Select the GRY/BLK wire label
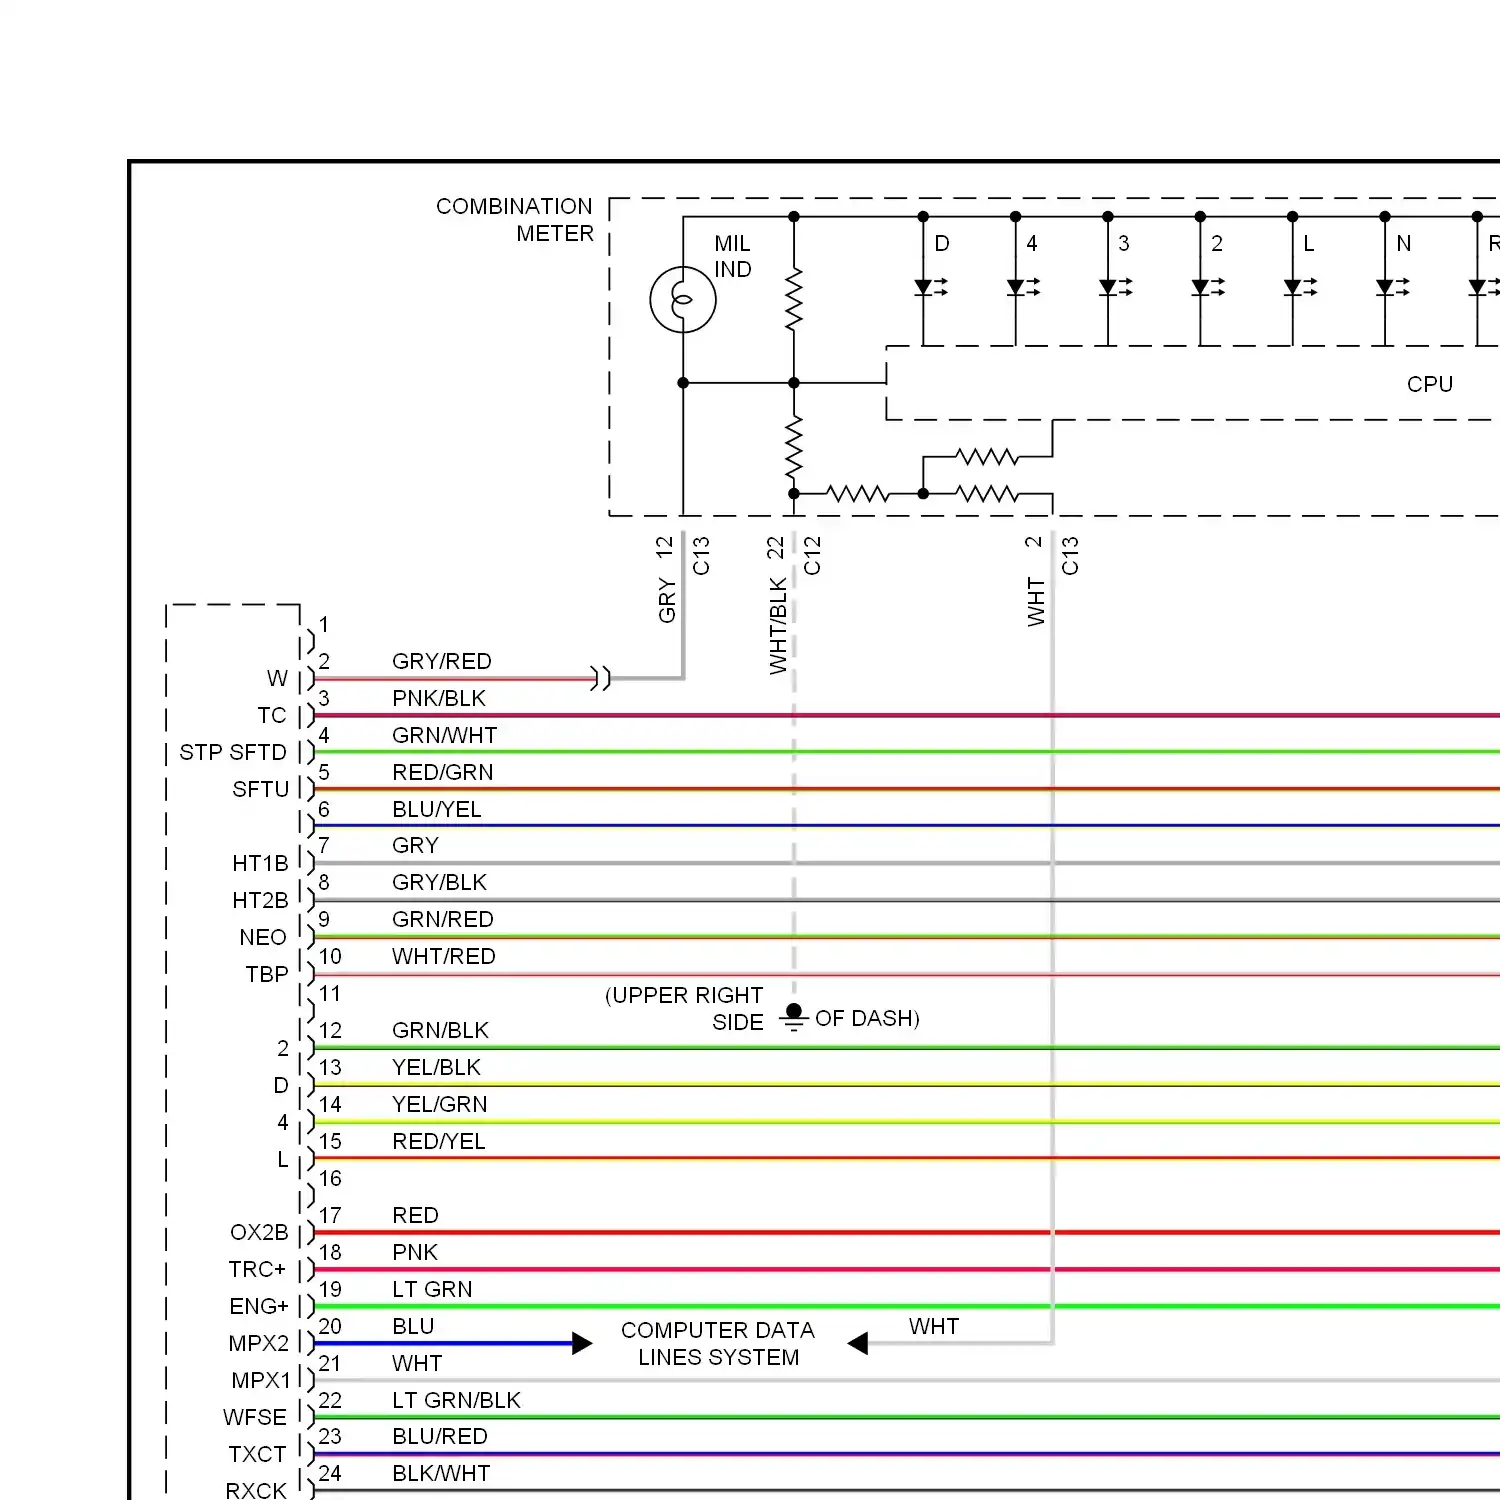 click(x=440, y=882)
